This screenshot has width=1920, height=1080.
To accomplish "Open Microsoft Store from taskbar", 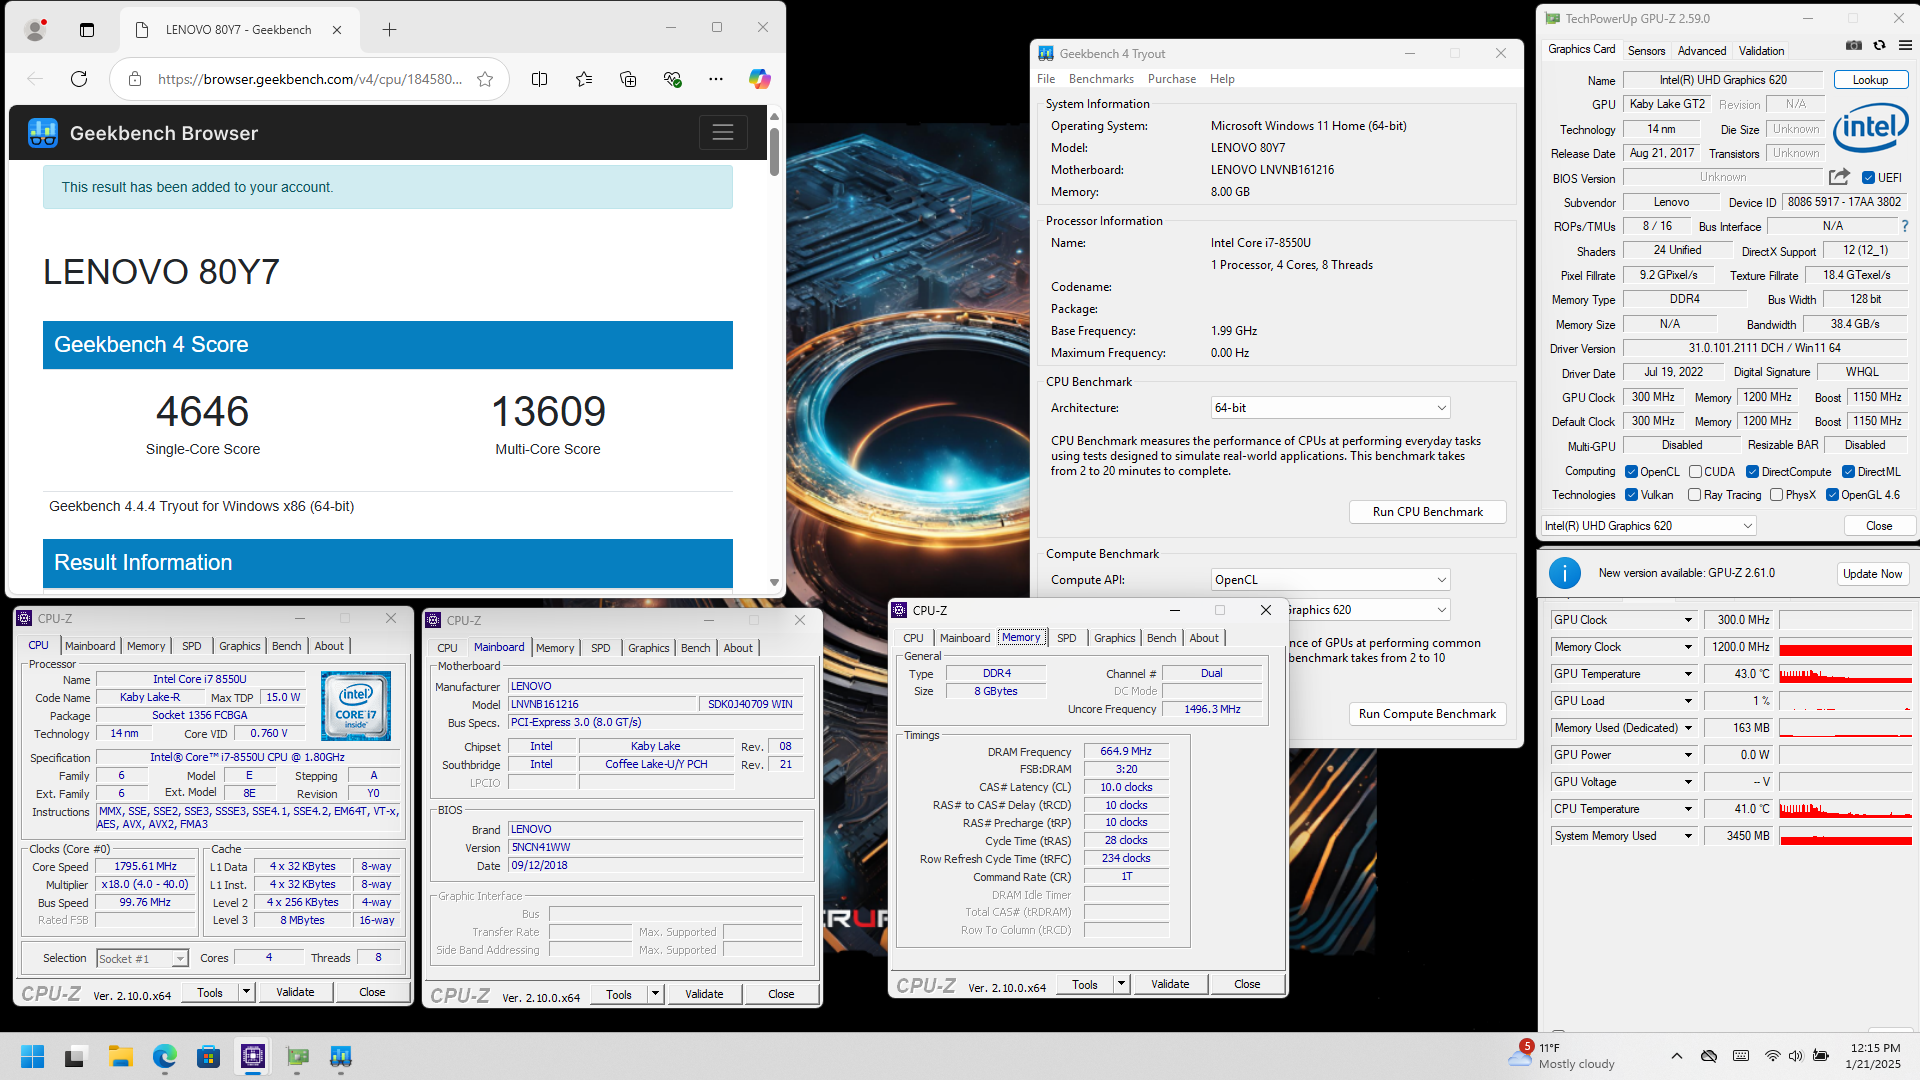I will [x=208, y=1057].
